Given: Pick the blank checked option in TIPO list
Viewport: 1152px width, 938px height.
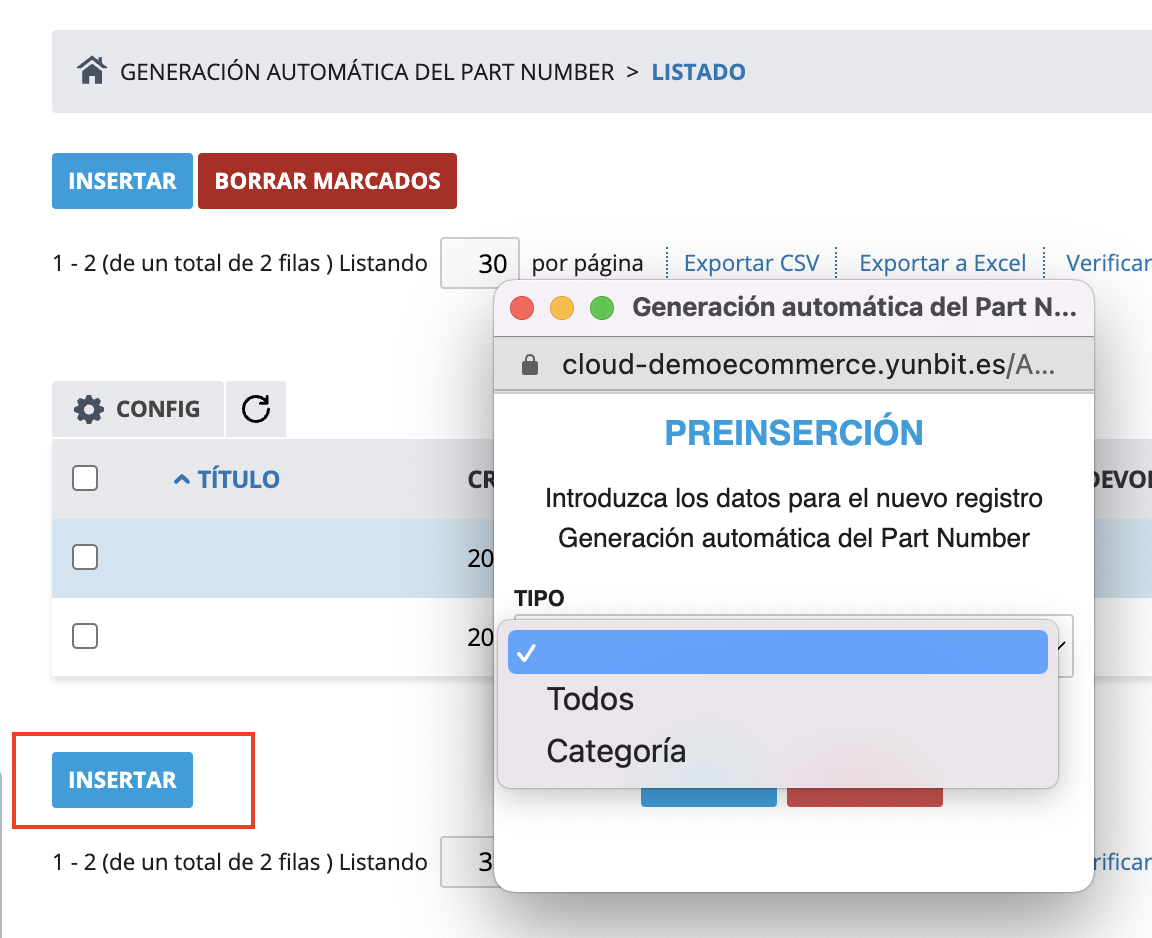Looking at the screenshot, I should coord(777,652).
